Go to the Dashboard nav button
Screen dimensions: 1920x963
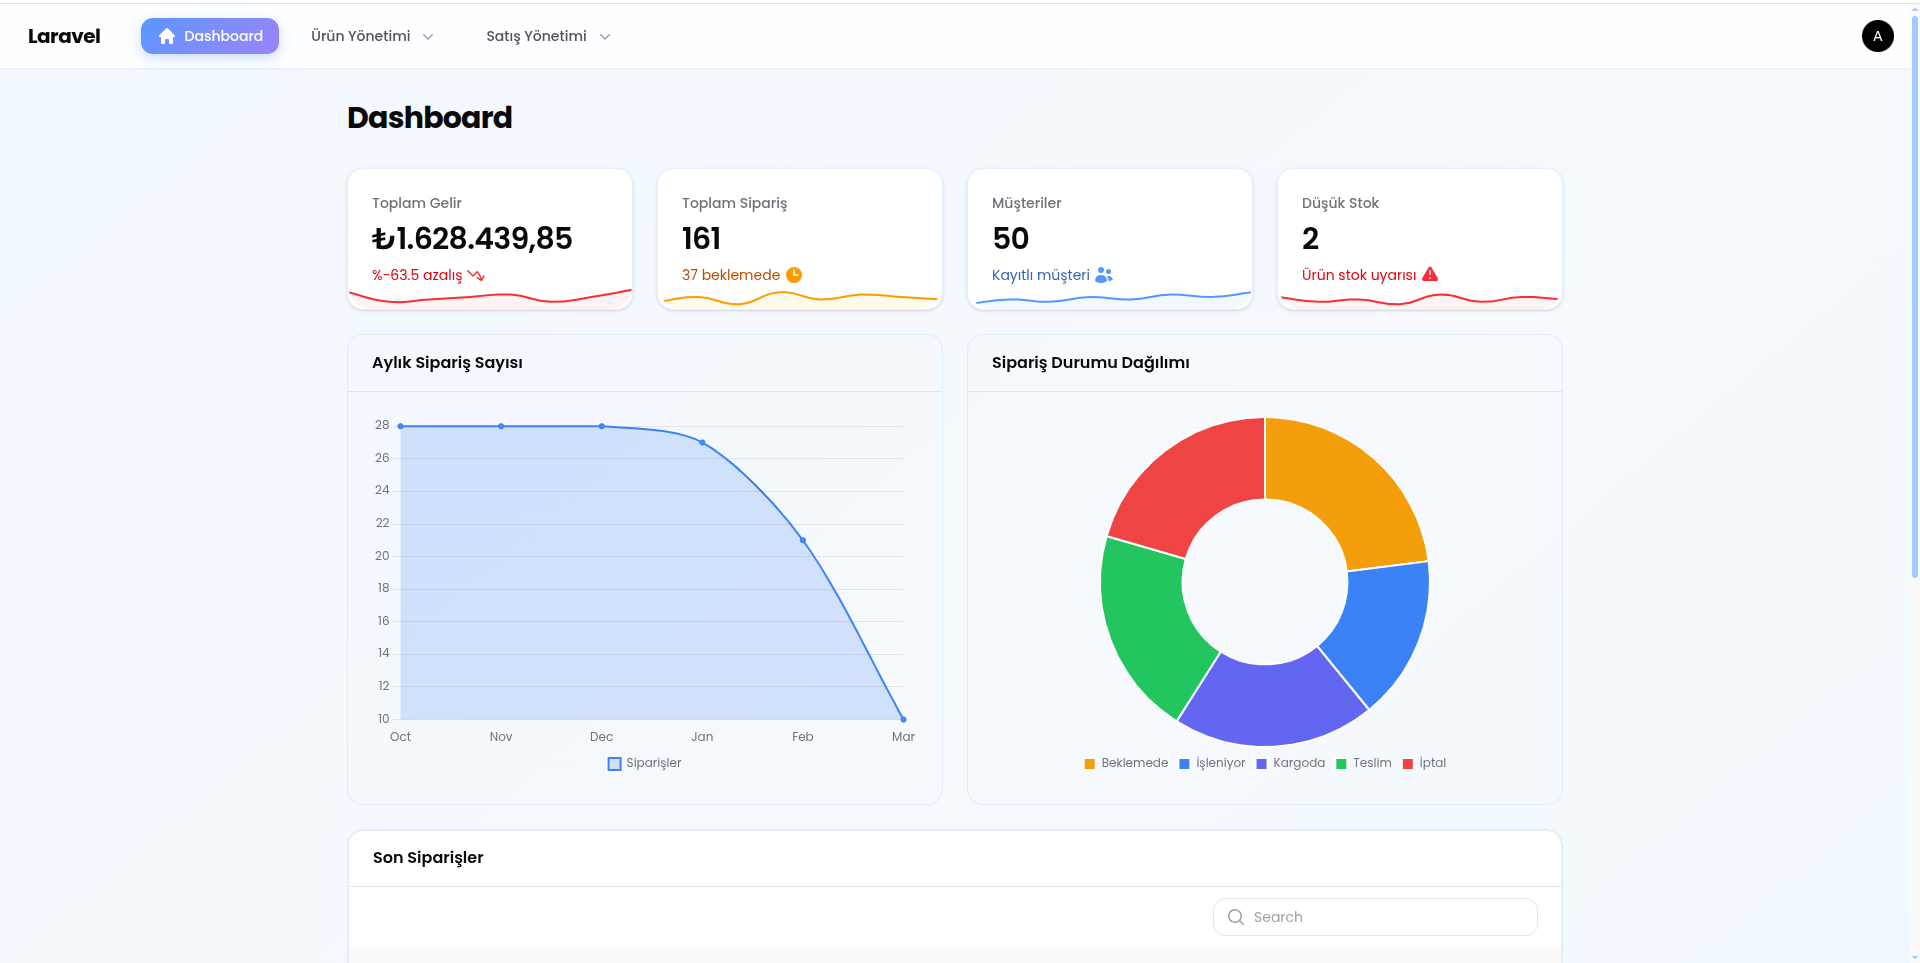pos(210,36)
